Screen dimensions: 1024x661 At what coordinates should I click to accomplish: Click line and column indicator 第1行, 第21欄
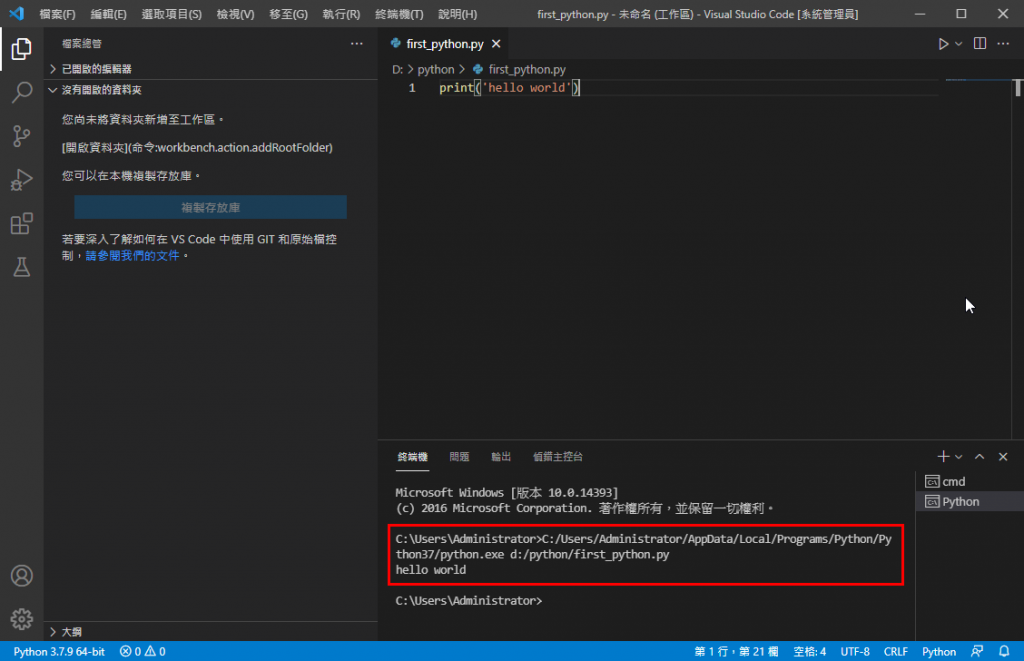coord(736,651)
